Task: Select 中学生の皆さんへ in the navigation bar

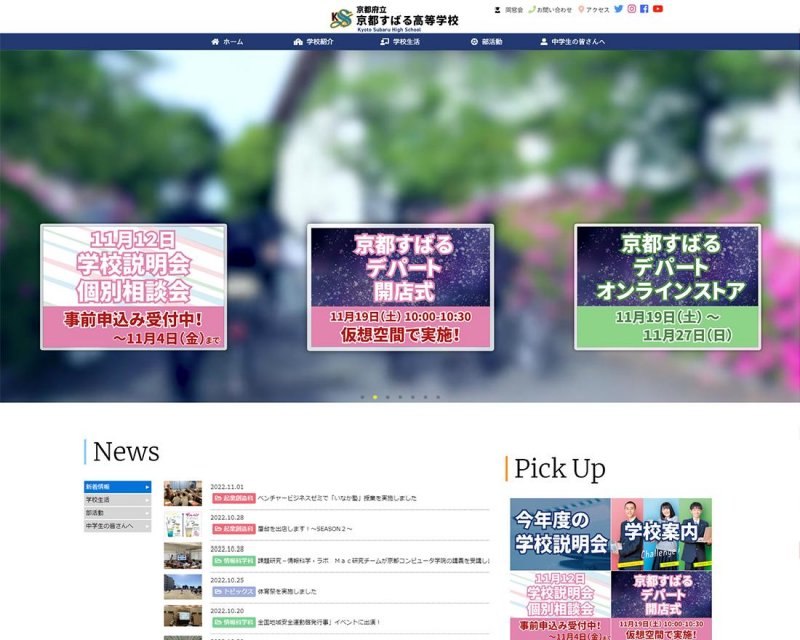Action: click(x=572, y=42)
